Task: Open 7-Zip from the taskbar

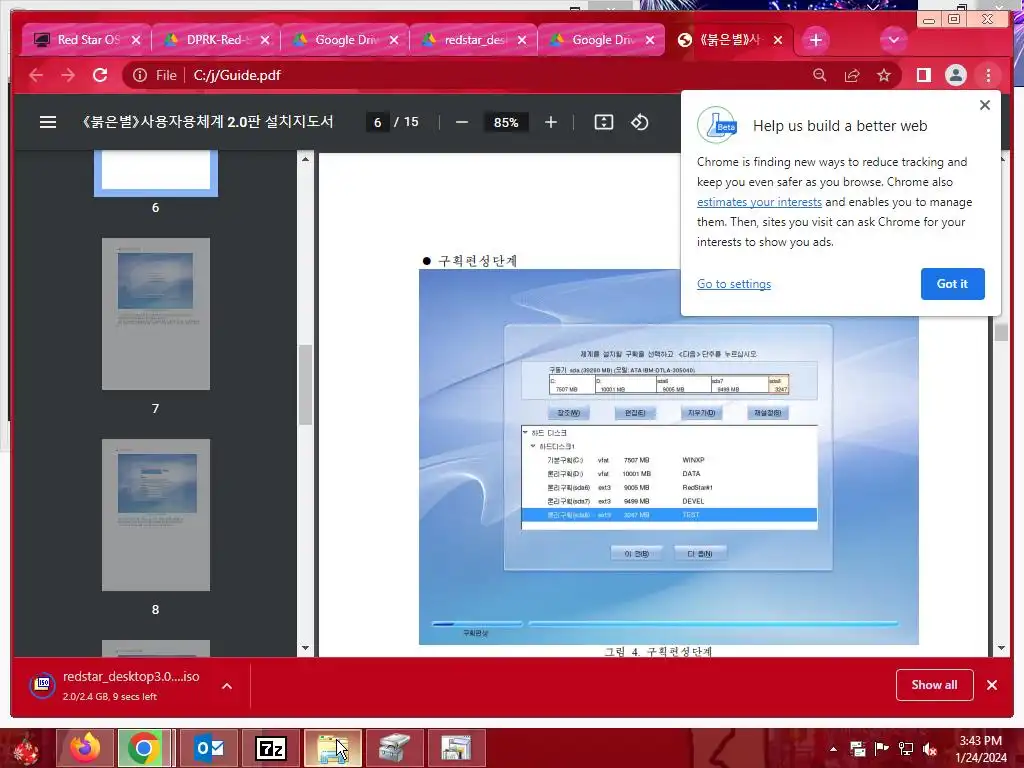Action: click(x=270, y=748)
